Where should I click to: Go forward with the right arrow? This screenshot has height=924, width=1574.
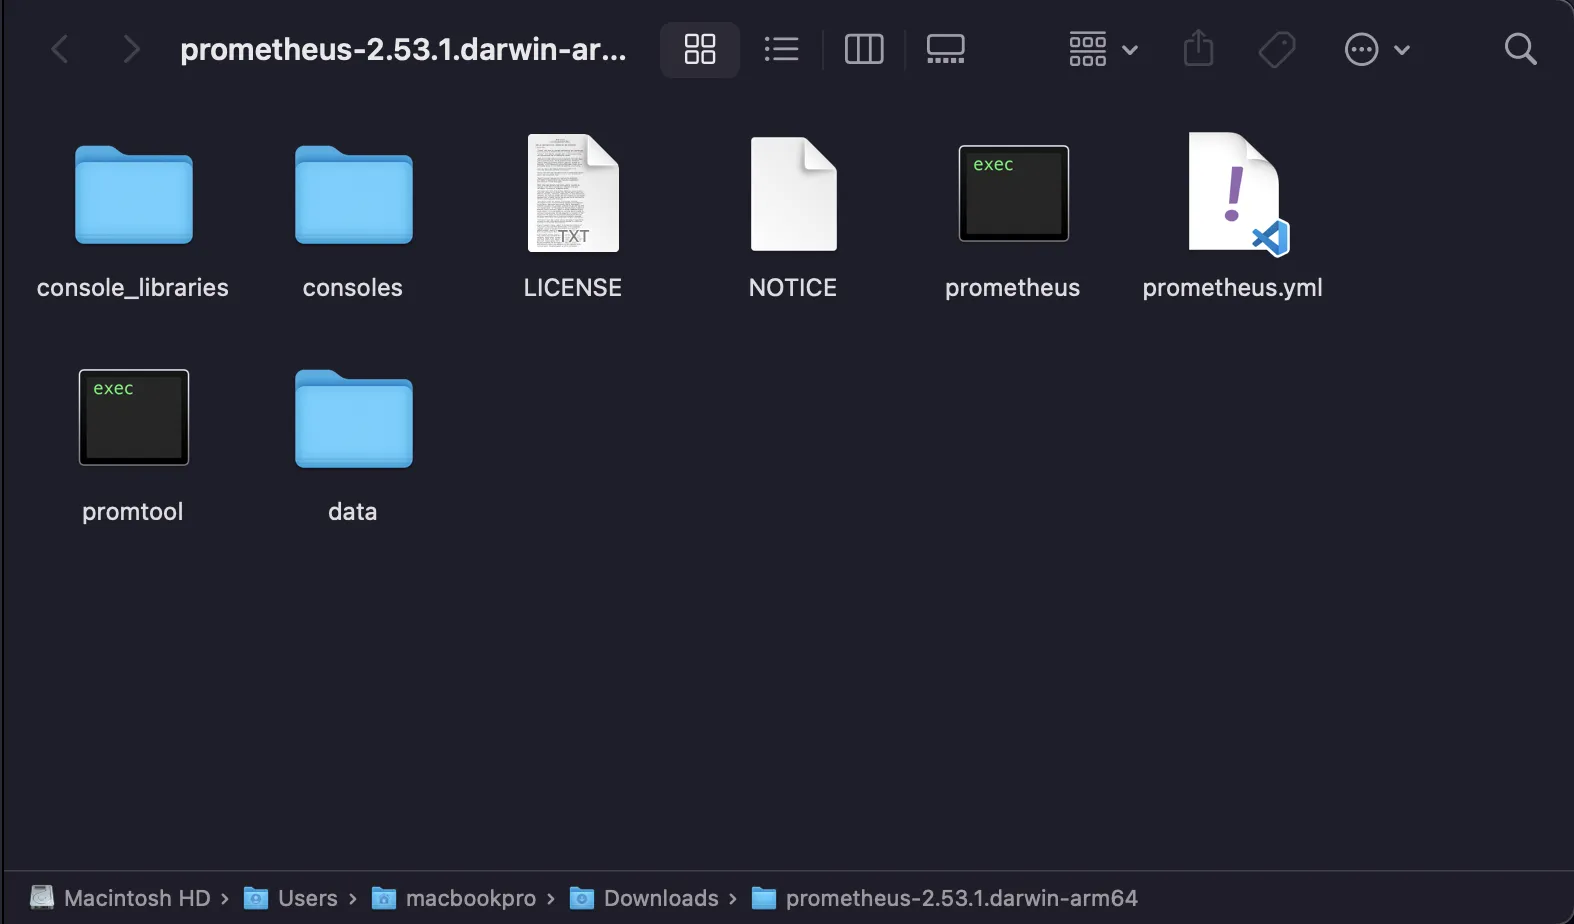[130, 49]
